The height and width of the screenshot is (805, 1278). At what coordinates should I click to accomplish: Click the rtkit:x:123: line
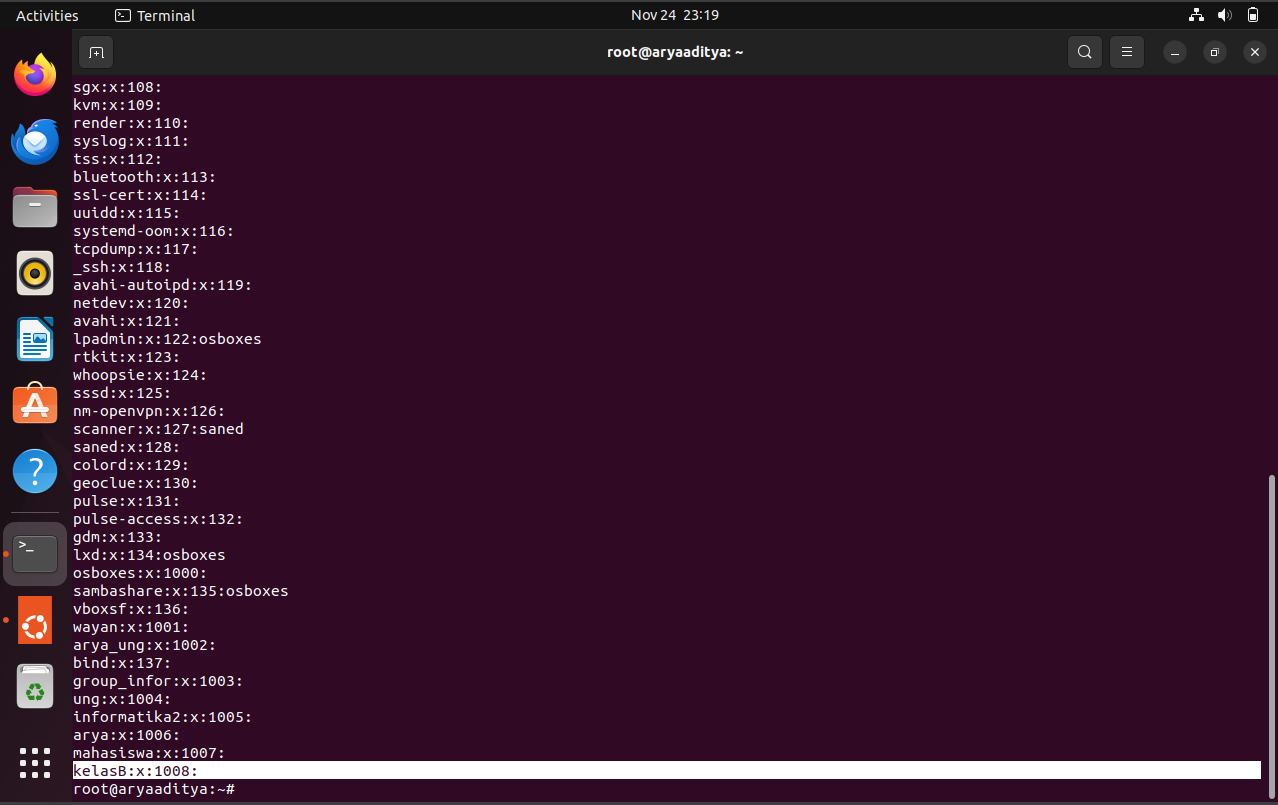click(x=127, y=357)
